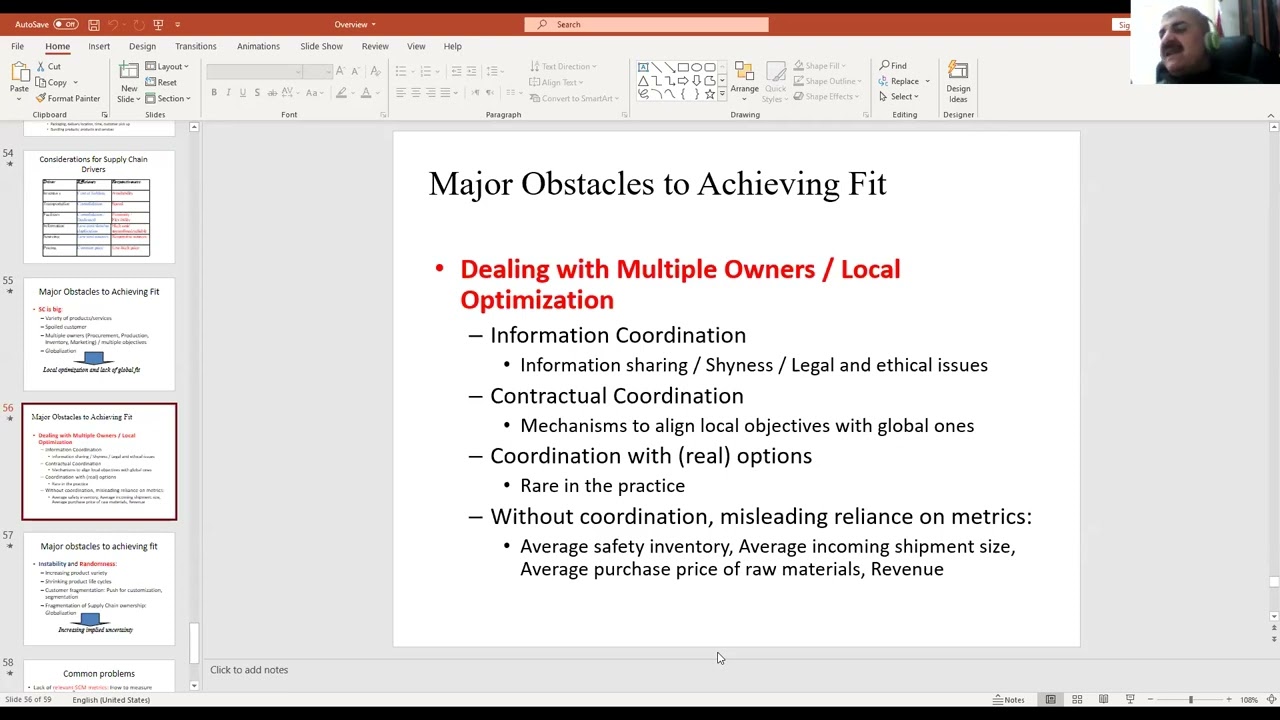
Task: Click the Cut scissors icon
Action: click(x=41, y=66)
